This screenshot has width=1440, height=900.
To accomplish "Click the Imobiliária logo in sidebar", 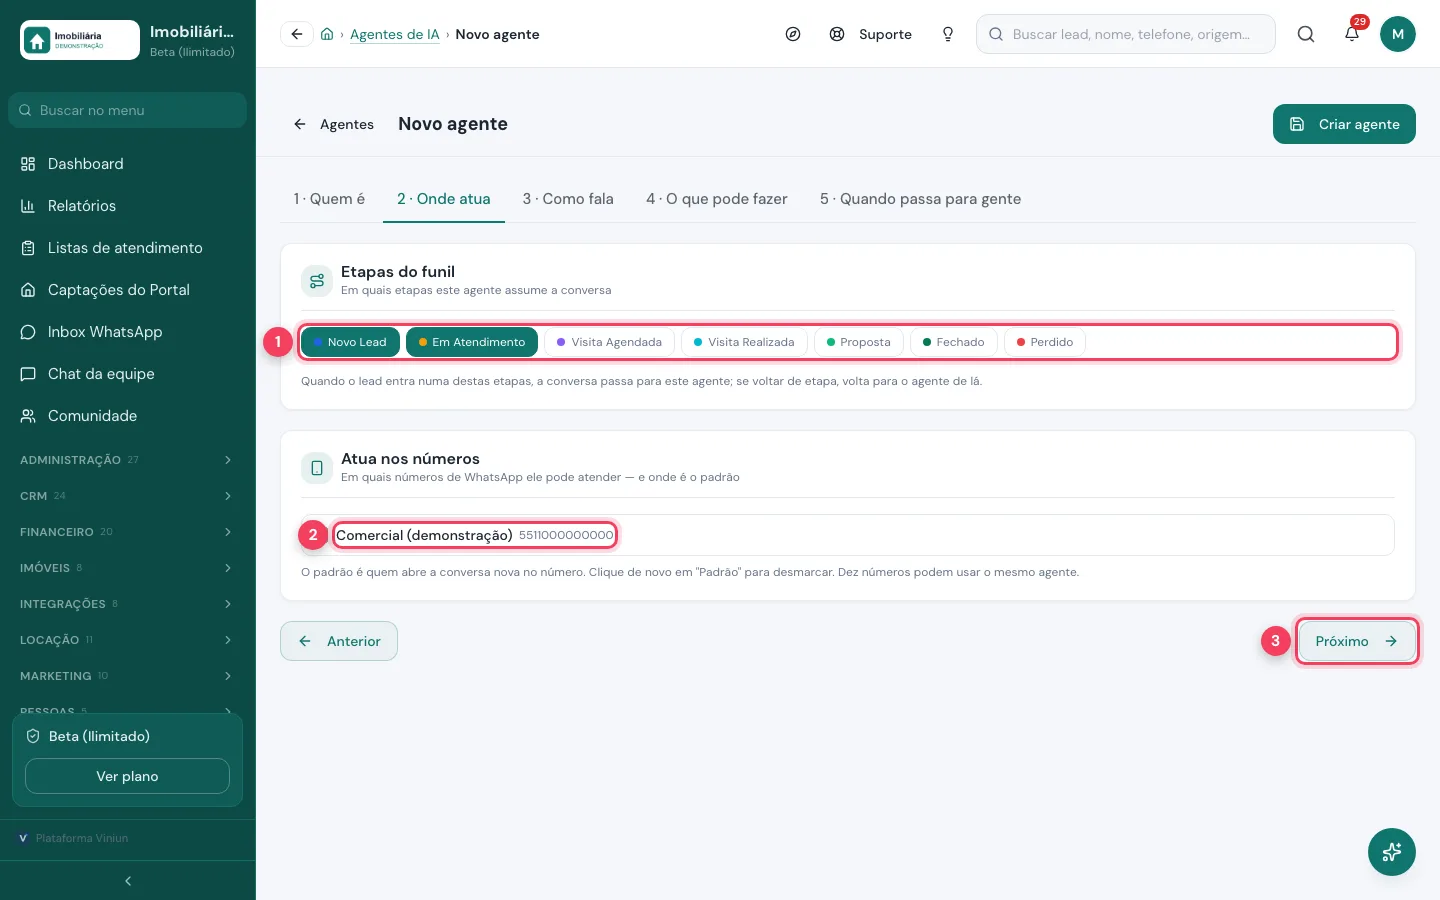I will pyautogui.click(x=80, y=40).
